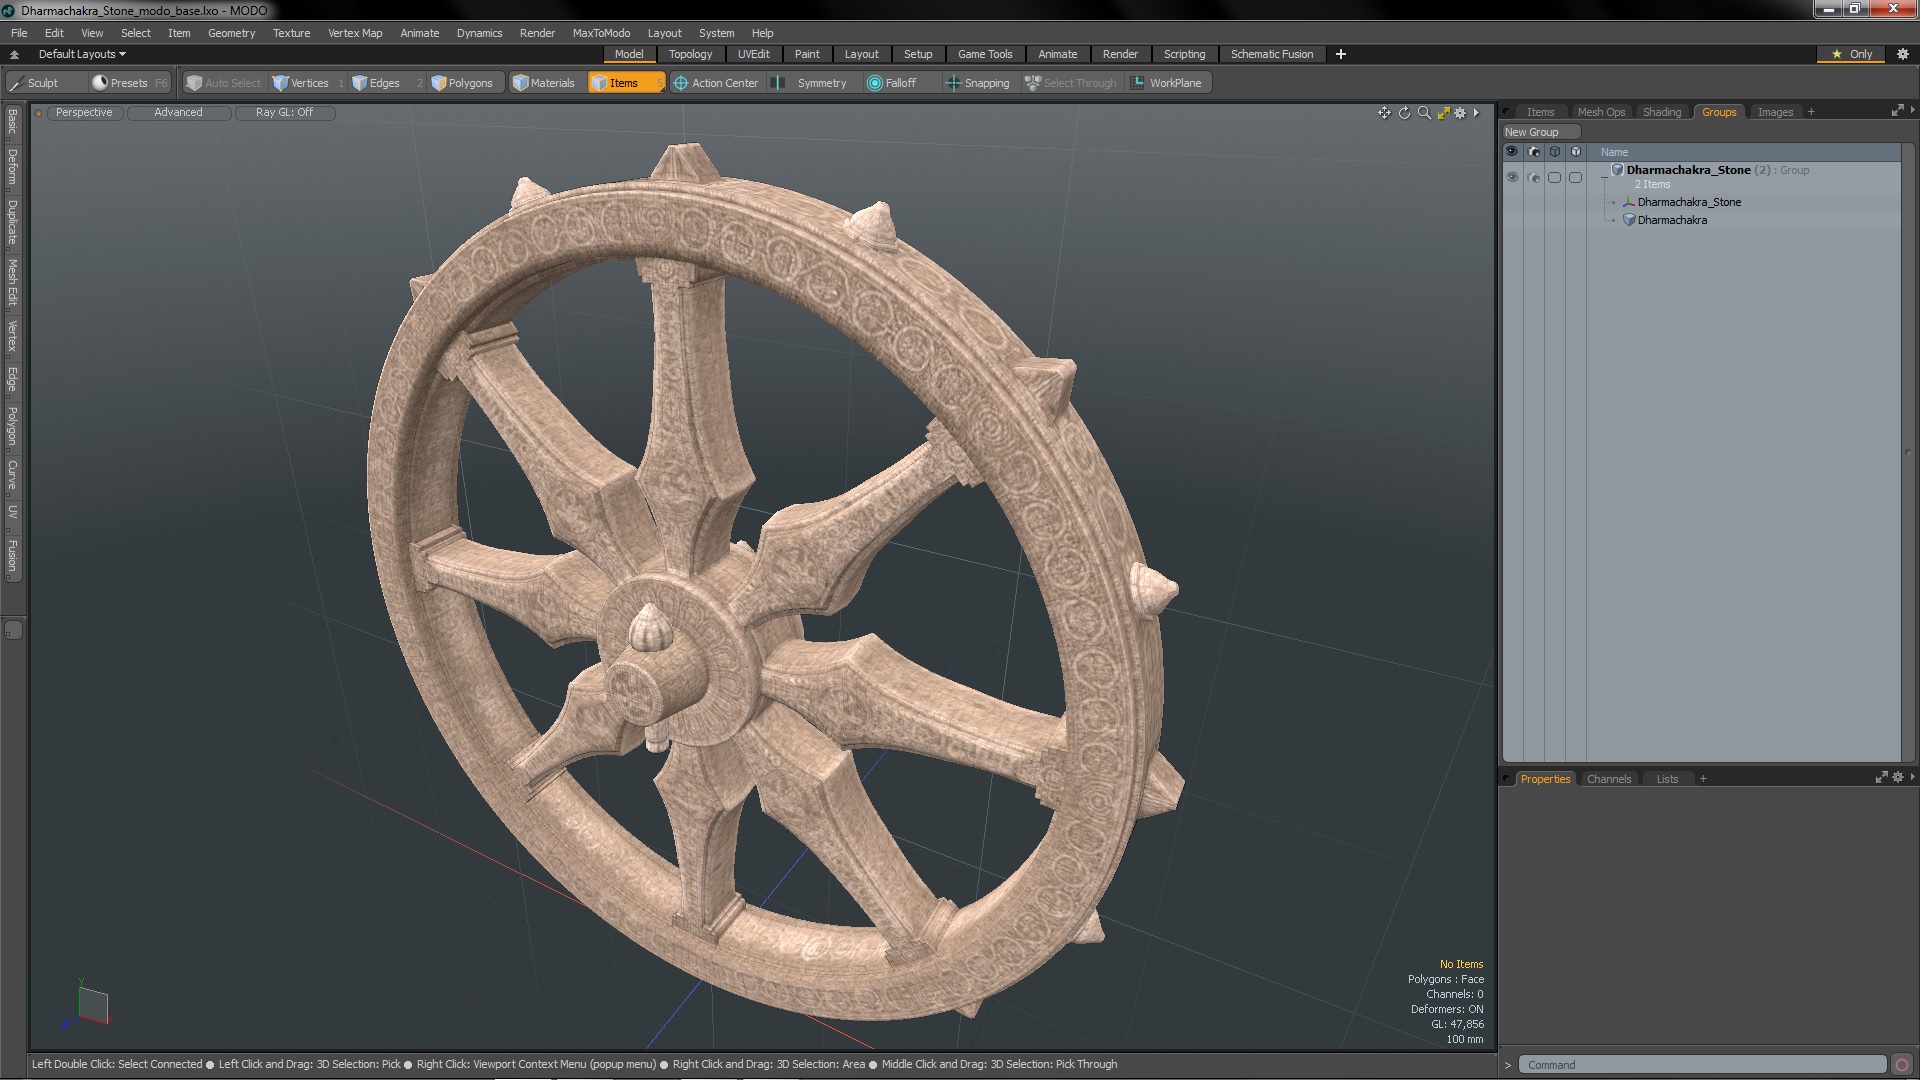Open the Default Layouts dropdown
Screen dimensions: 1920x1080
pyautogui.click(x=82, y=54)
